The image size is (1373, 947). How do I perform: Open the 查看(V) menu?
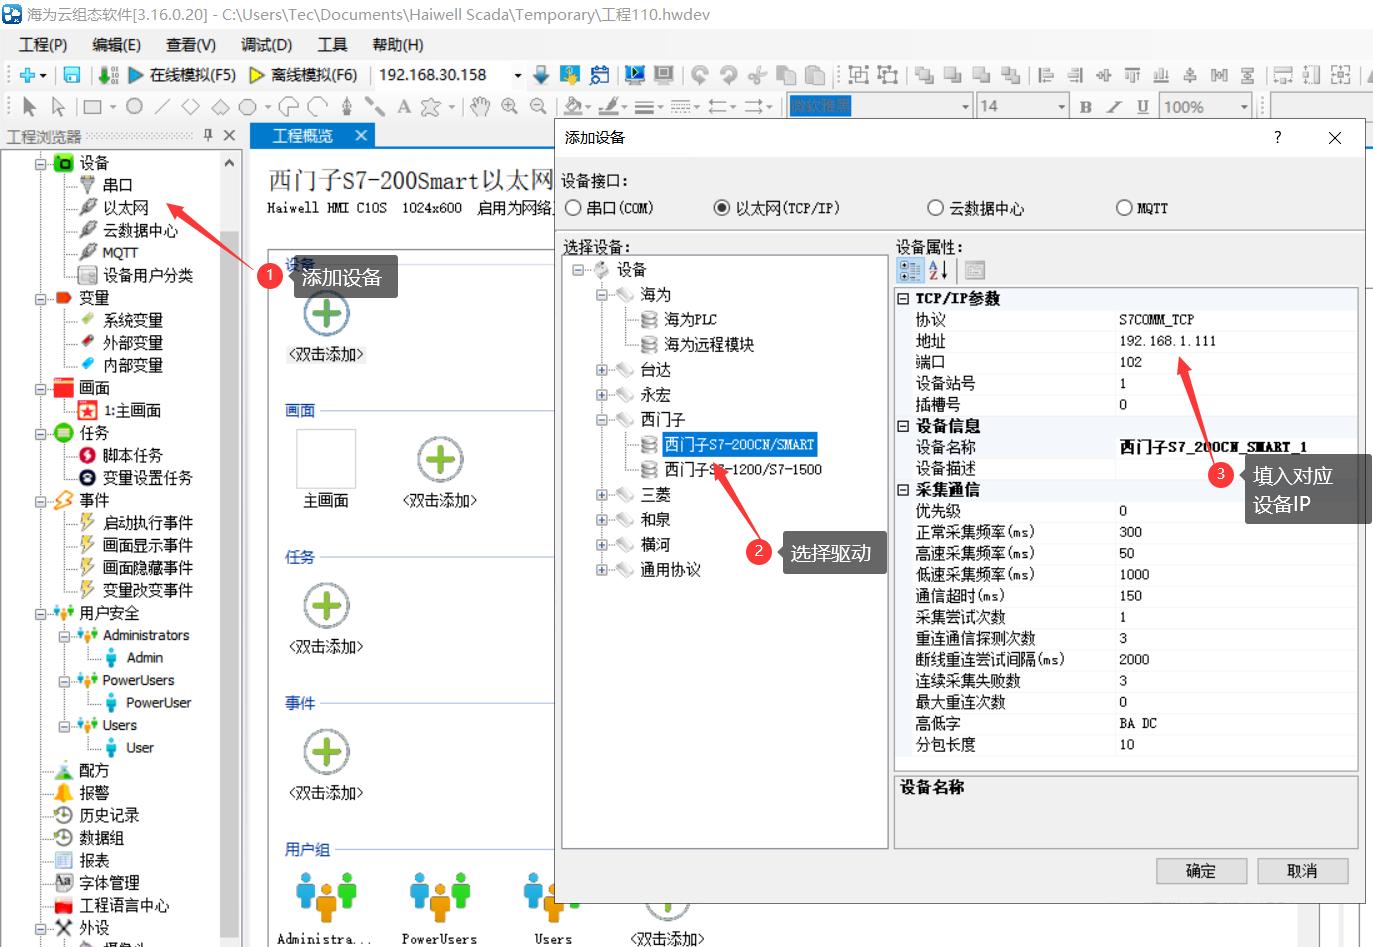(x=190, y=45)
